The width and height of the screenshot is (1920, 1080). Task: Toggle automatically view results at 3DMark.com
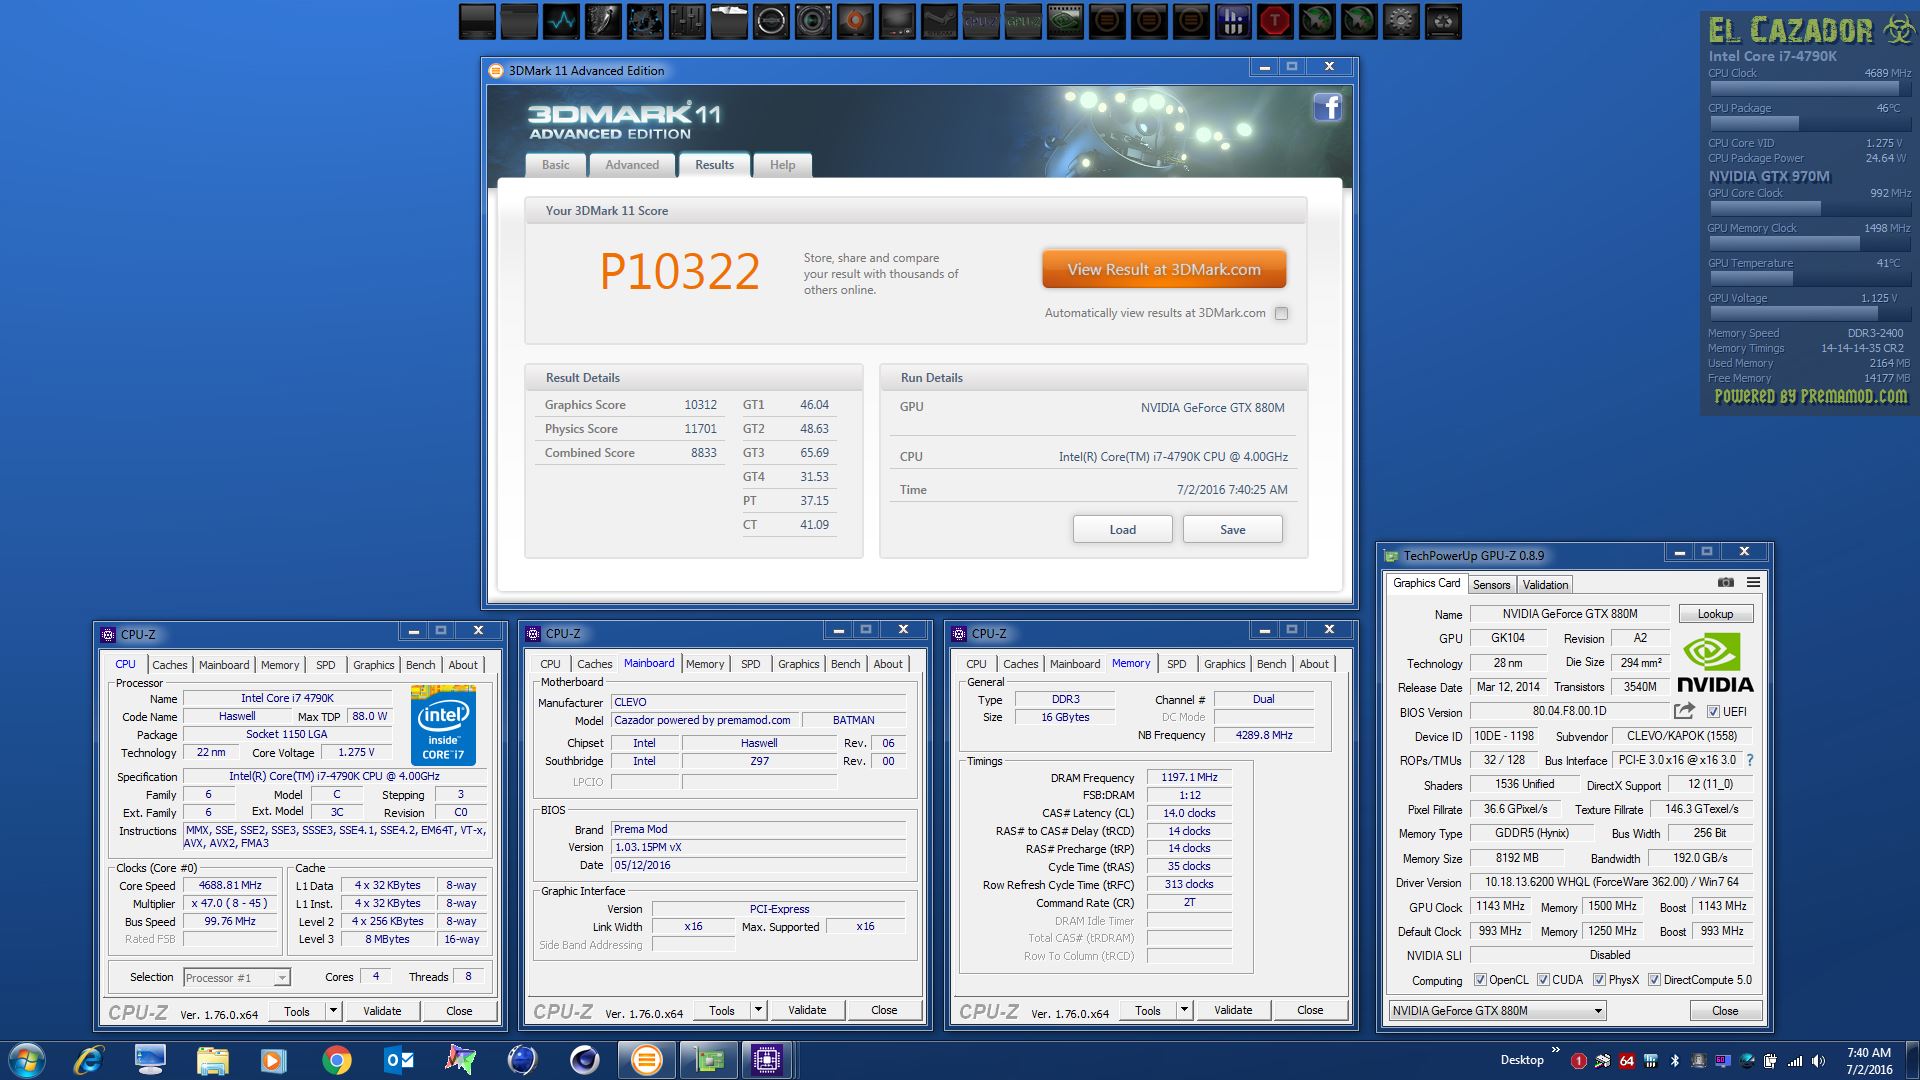1281,313
